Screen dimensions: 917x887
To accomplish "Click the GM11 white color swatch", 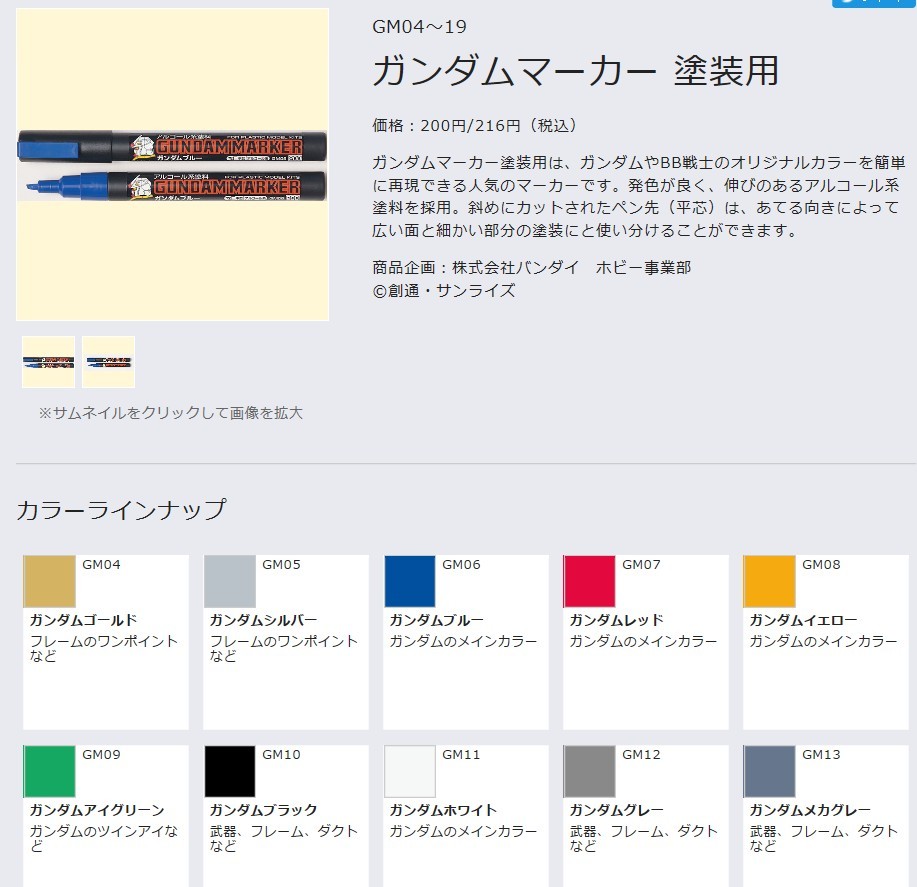I will [x=410, y=771].
